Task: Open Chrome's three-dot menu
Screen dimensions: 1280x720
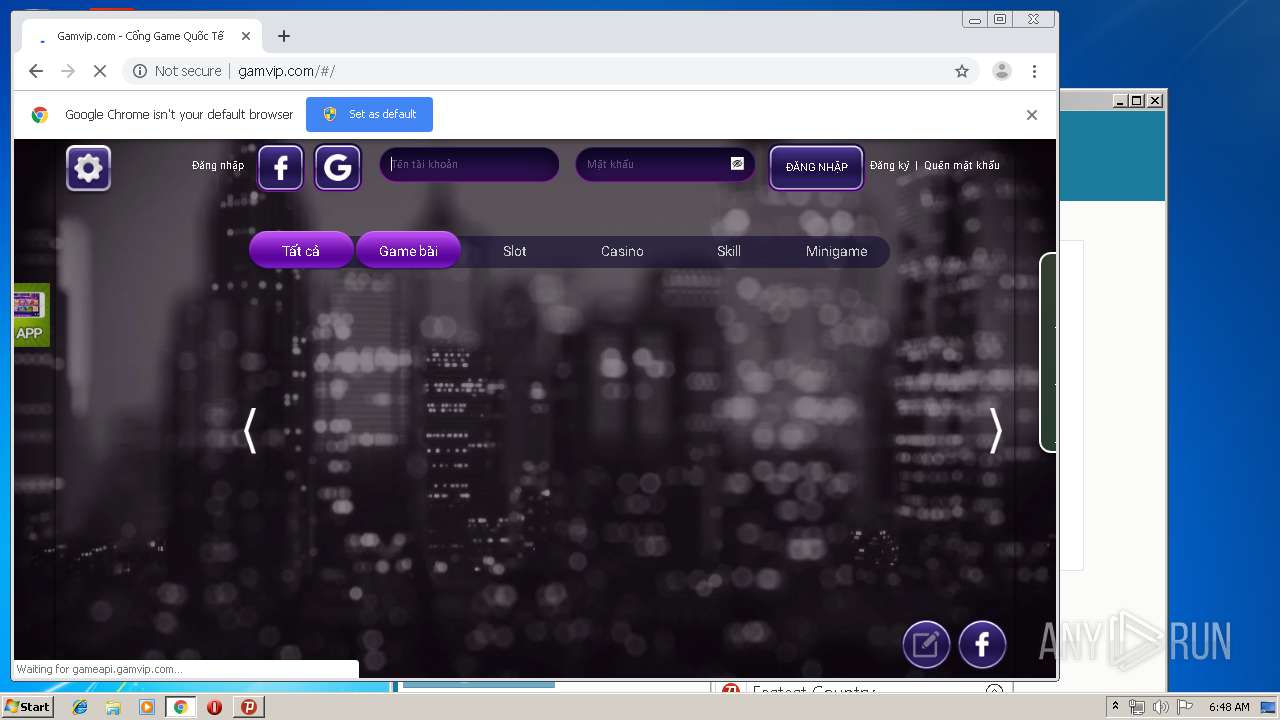Action: coord(1034,71)
